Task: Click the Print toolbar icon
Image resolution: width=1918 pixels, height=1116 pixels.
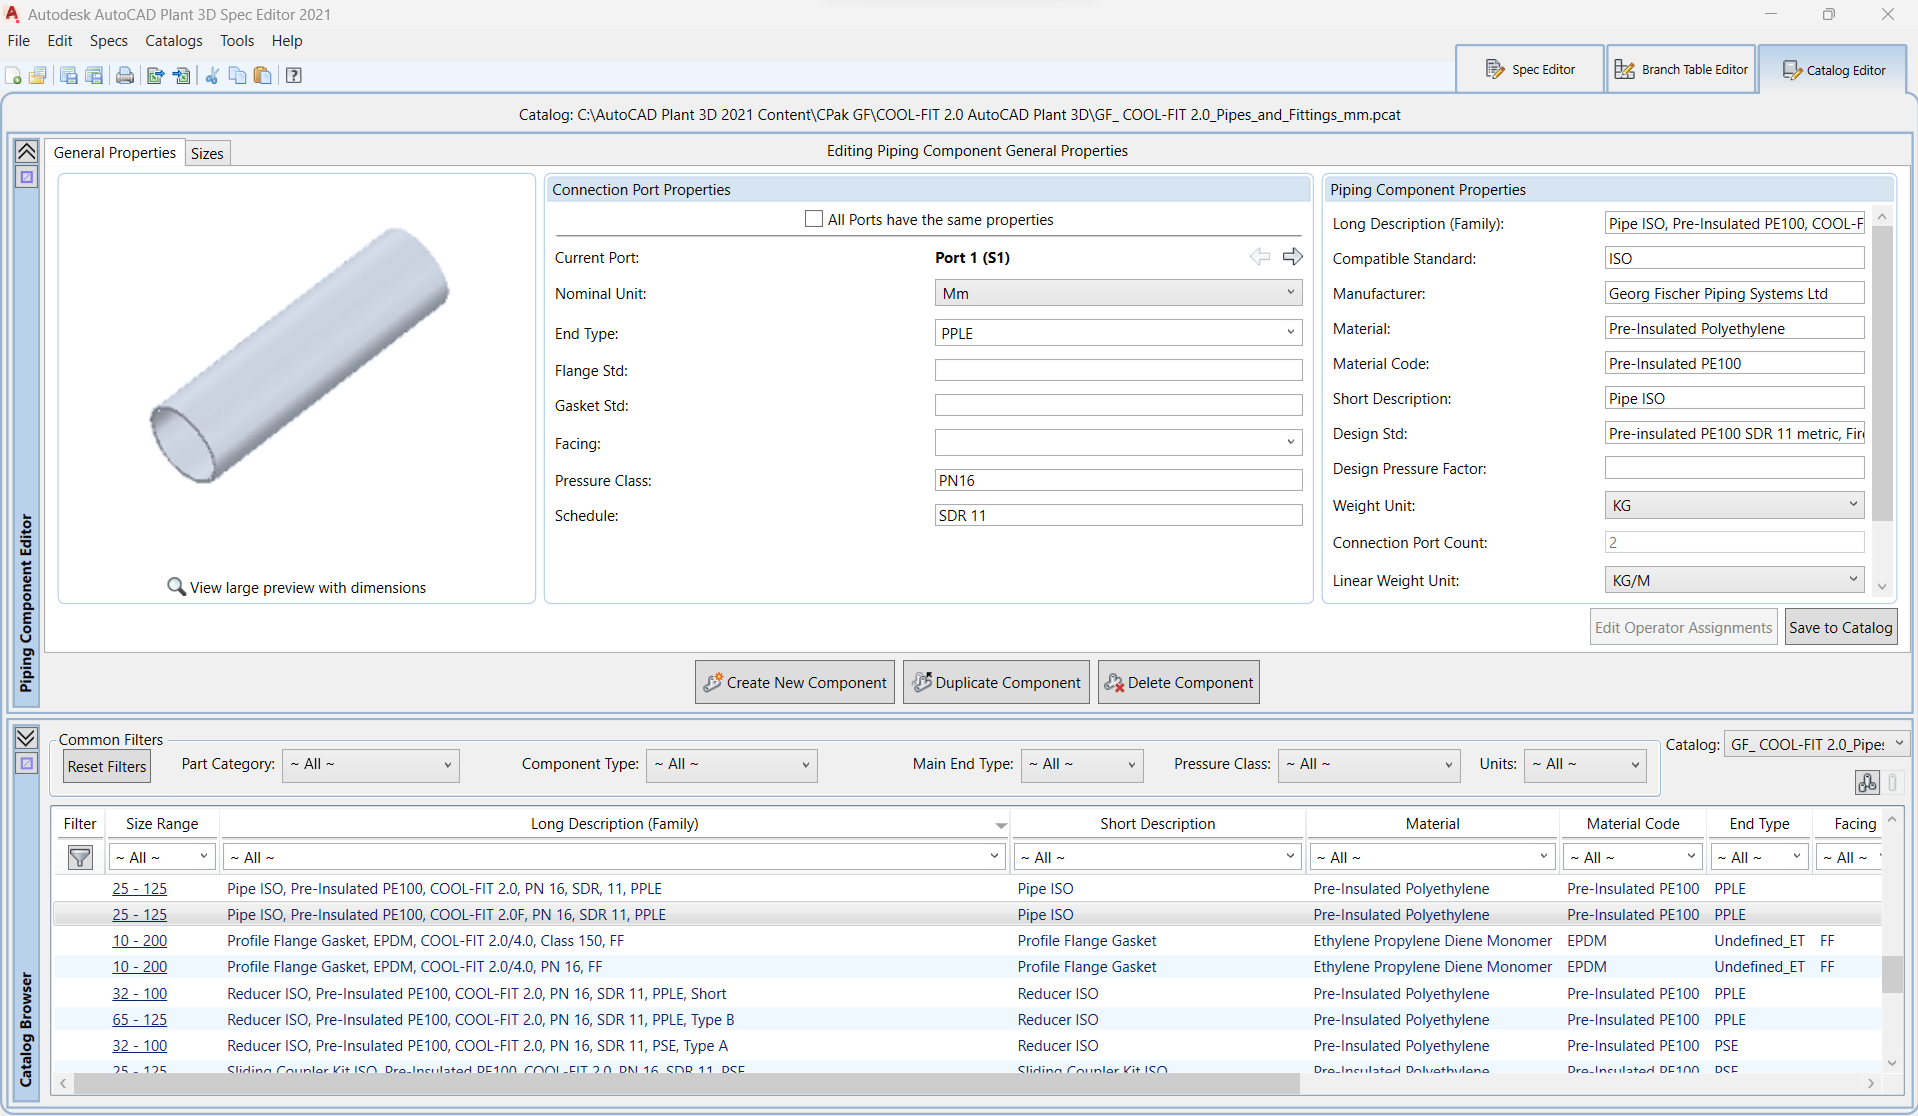Action: tap(125, 76)
